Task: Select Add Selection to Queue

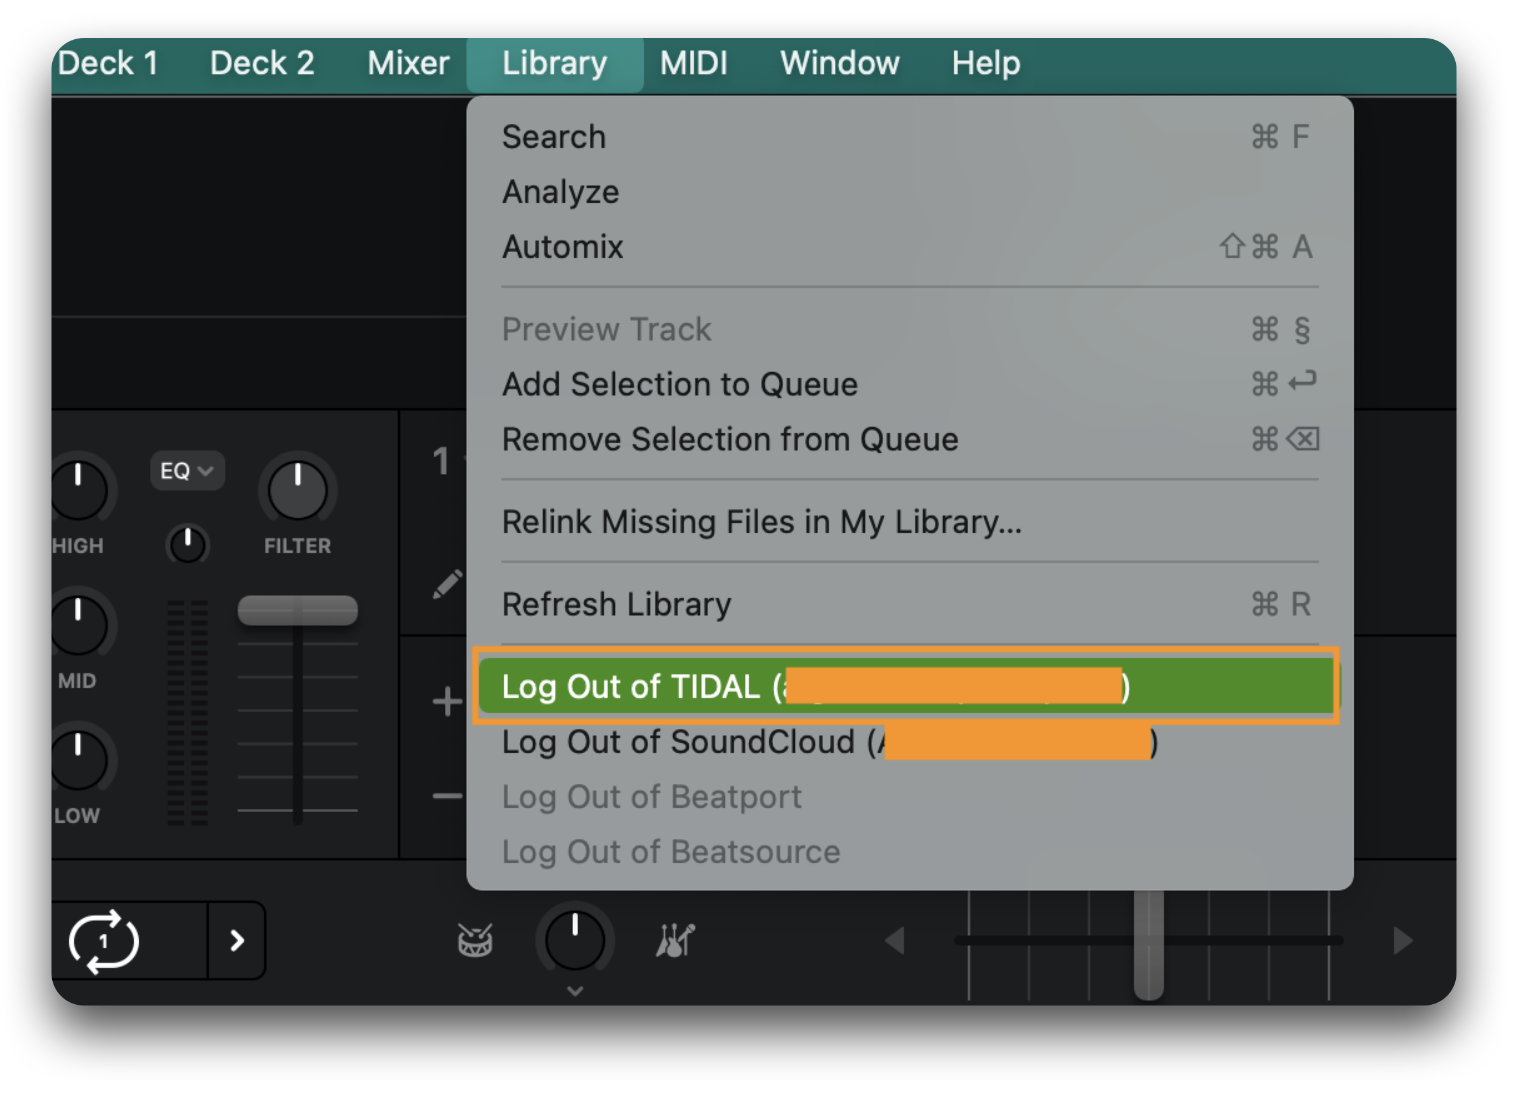Action: (x=680, y=384)
